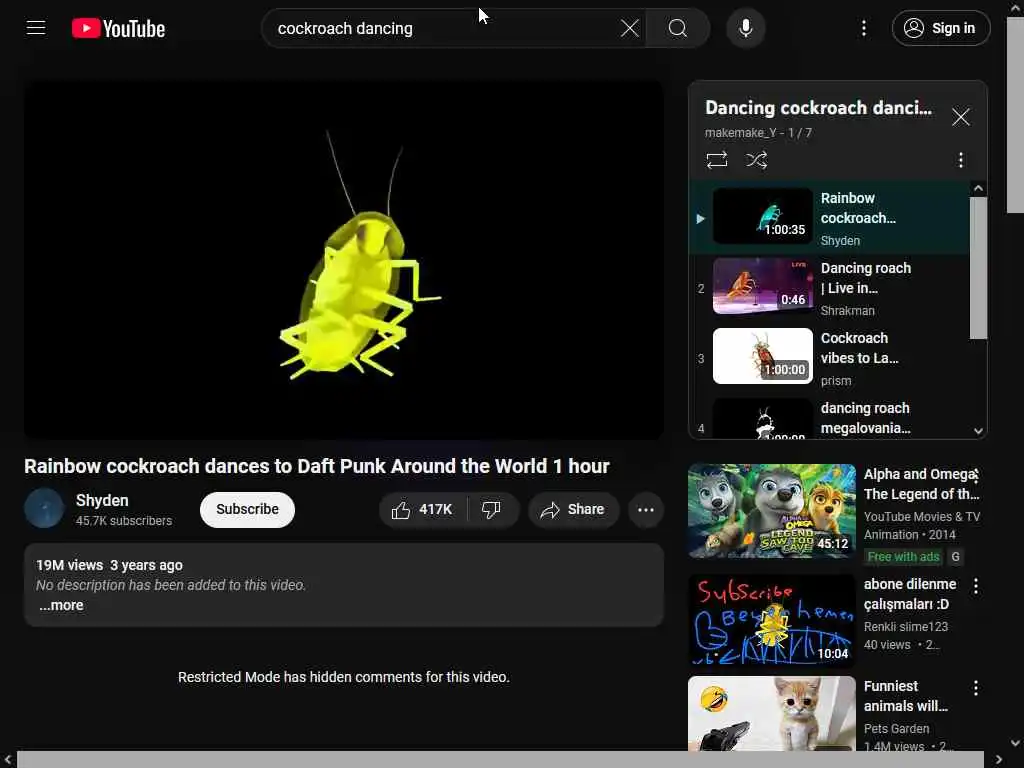Play Dancing roach Live playlist video

point(829,288)
